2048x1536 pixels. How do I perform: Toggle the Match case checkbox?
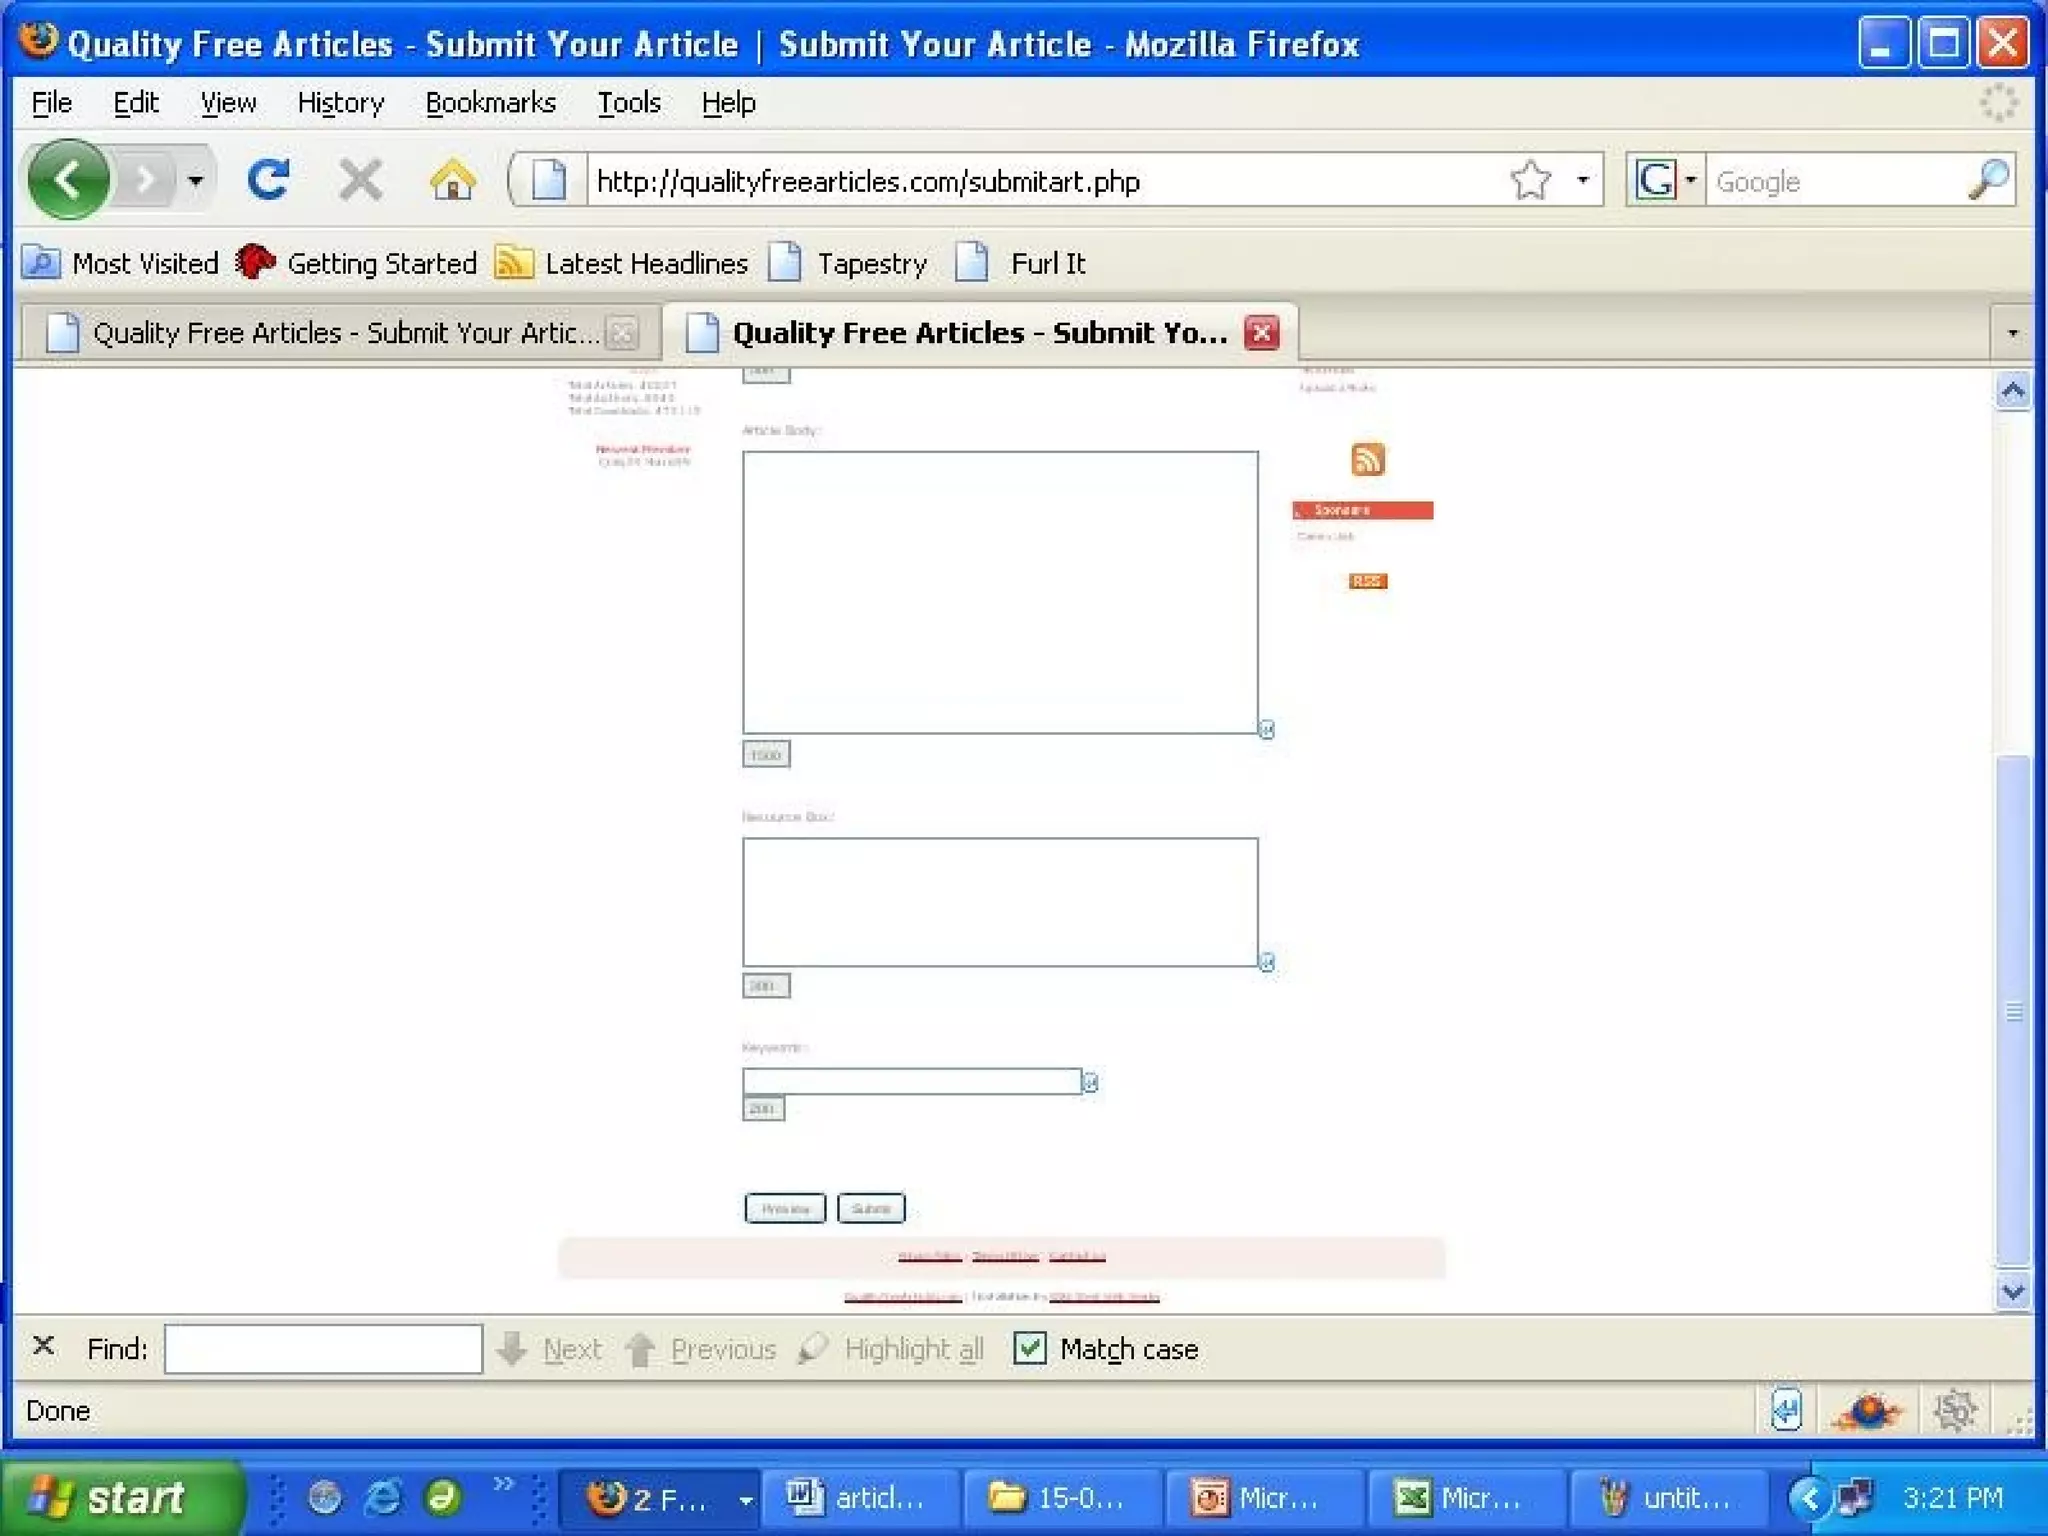click(1029, 1348)
